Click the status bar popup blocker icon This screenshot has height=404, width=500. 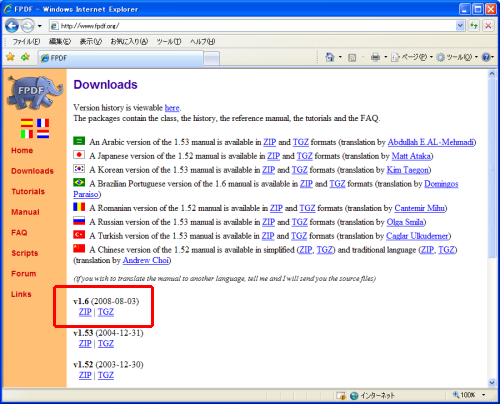341,396
